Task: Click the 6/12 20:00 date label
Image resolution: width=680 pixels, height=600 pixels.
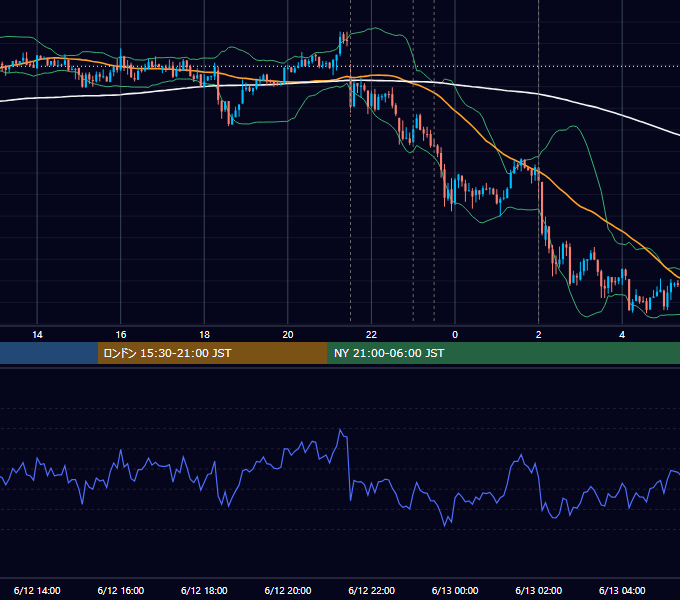Action: tap(288, 590)
